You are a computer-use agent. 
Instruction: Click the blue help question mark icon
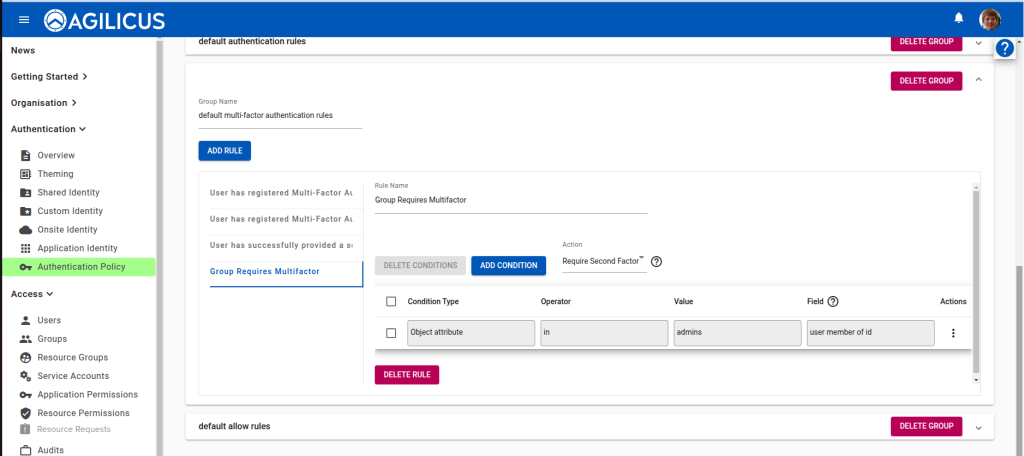coord(1005,48)
